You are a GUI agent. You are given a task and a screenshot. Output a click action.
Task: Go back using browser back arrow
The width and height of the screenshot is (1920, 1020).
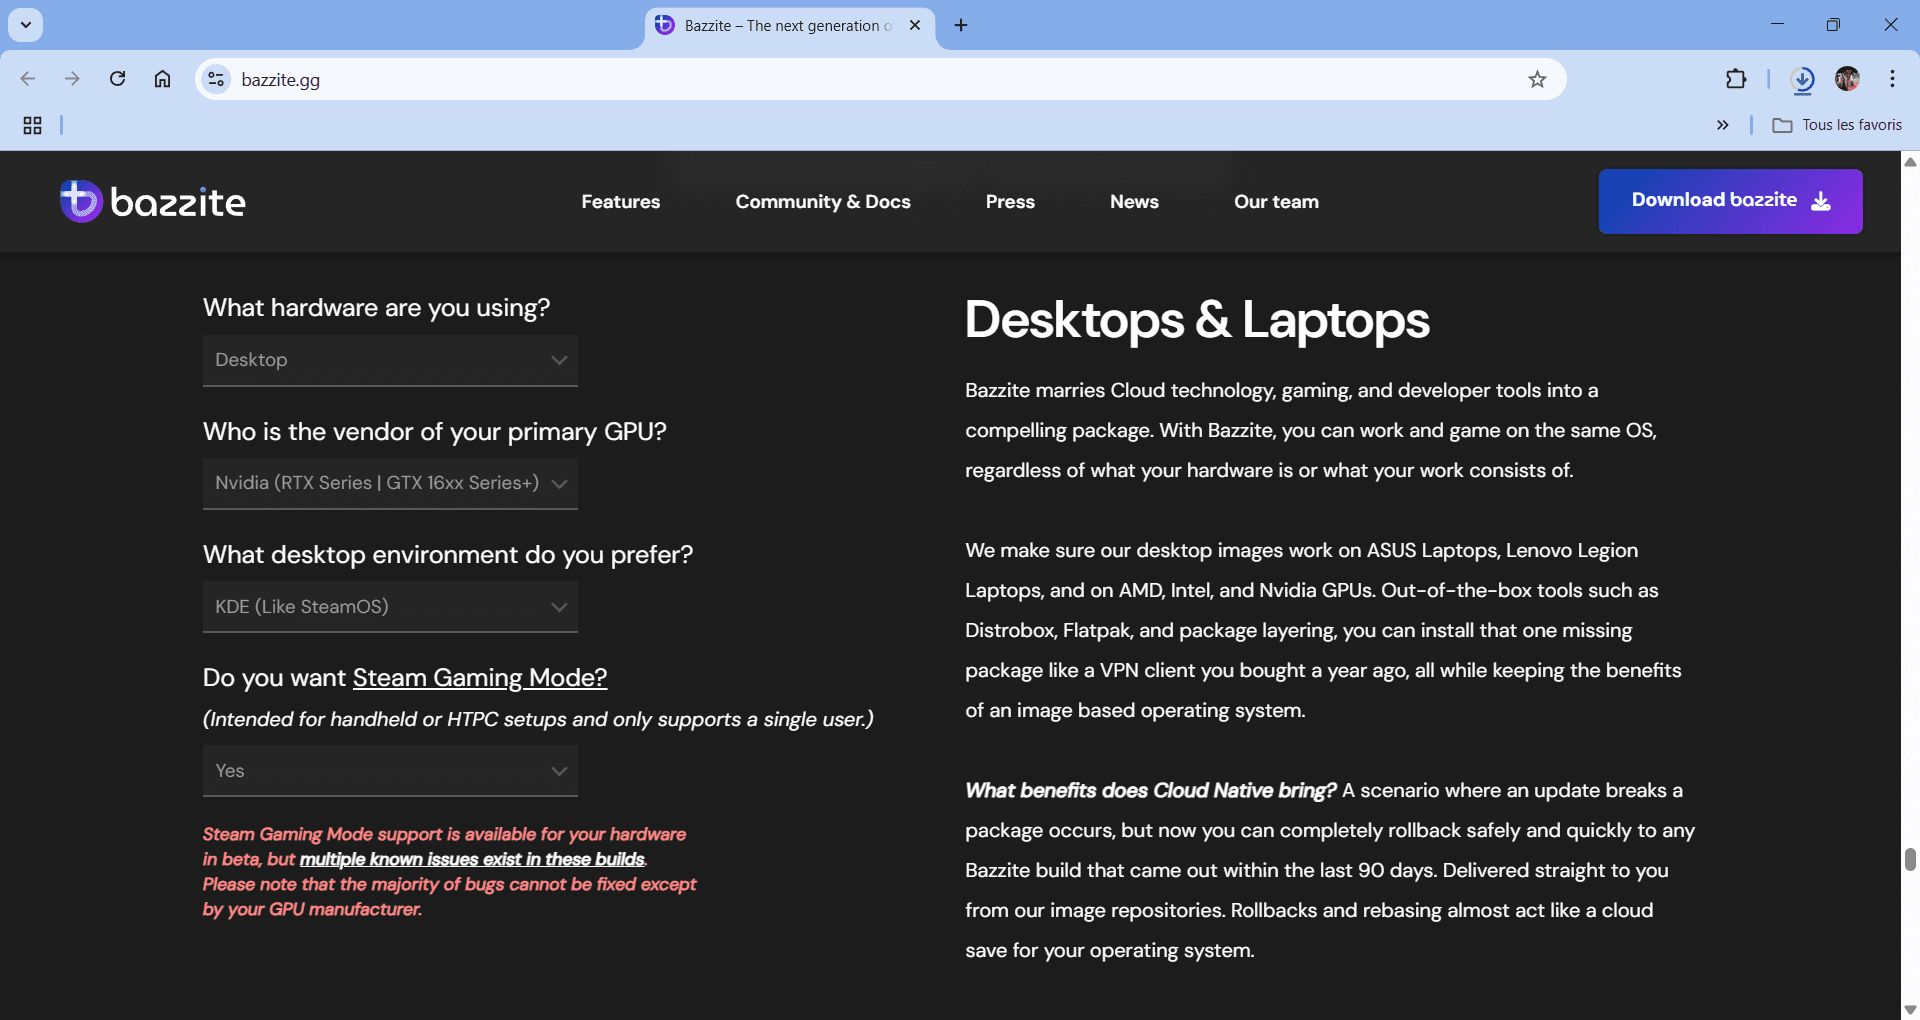[28, 79]
